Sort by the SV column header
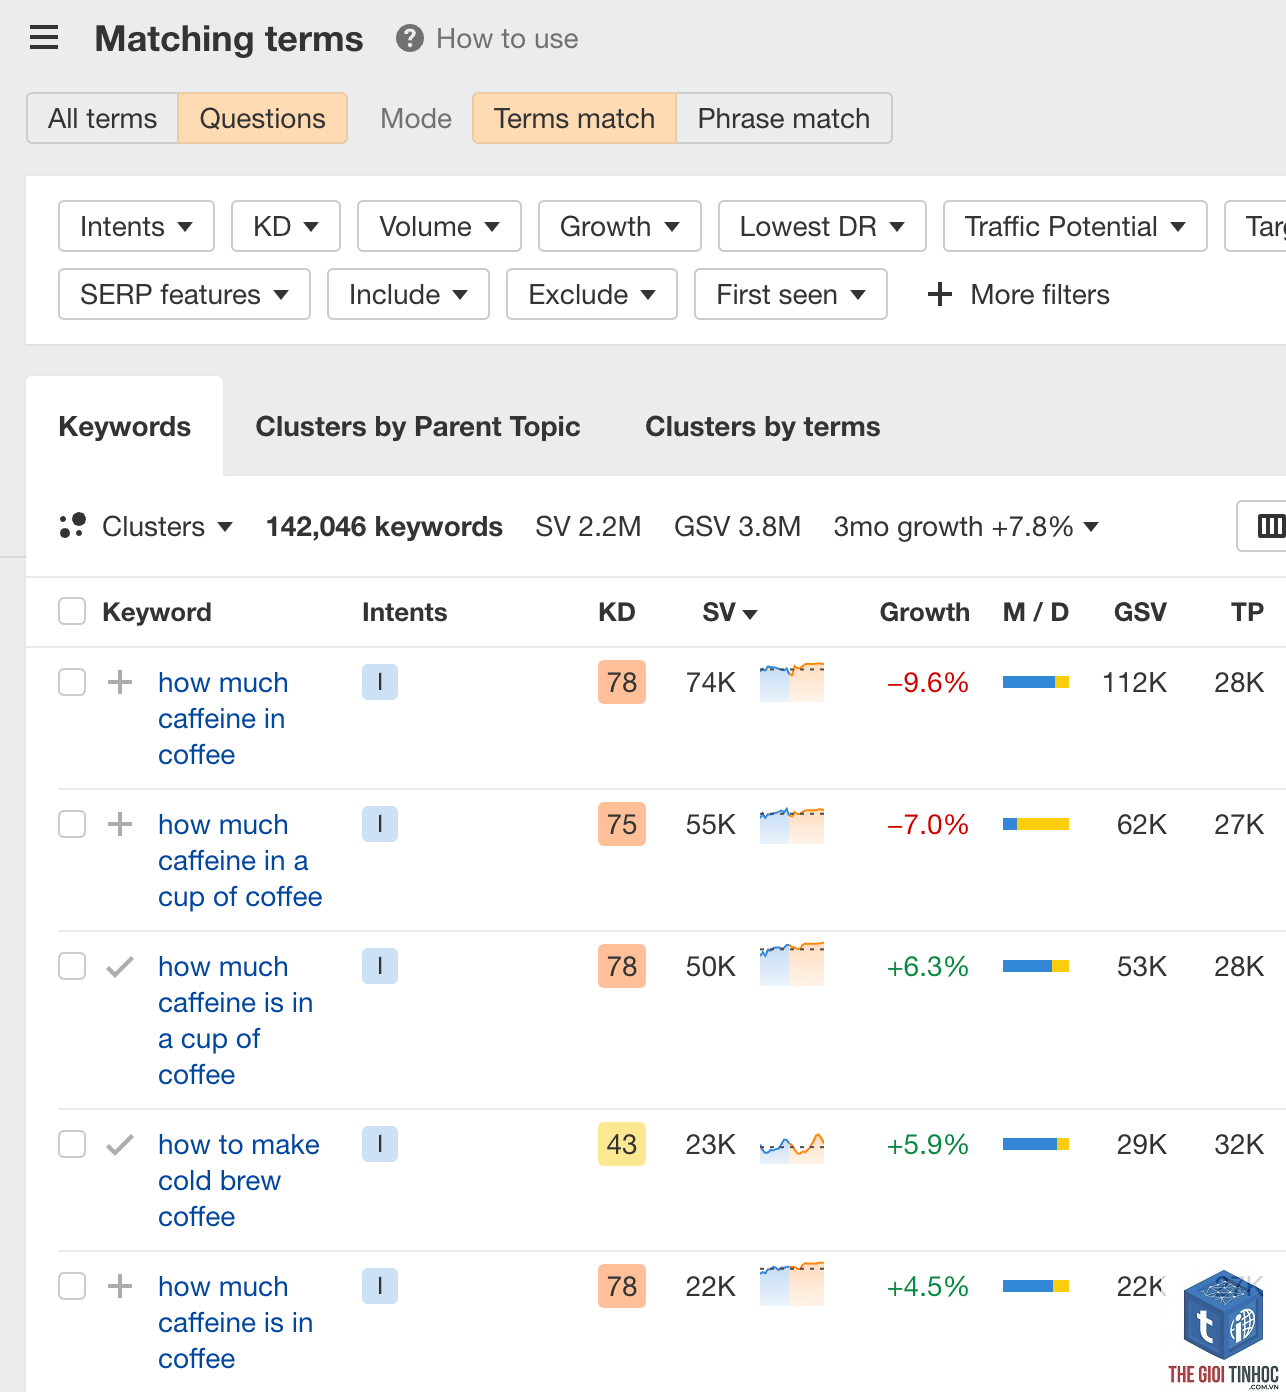The height and width of the screenshot is (1392, 1286). point(730,612)
